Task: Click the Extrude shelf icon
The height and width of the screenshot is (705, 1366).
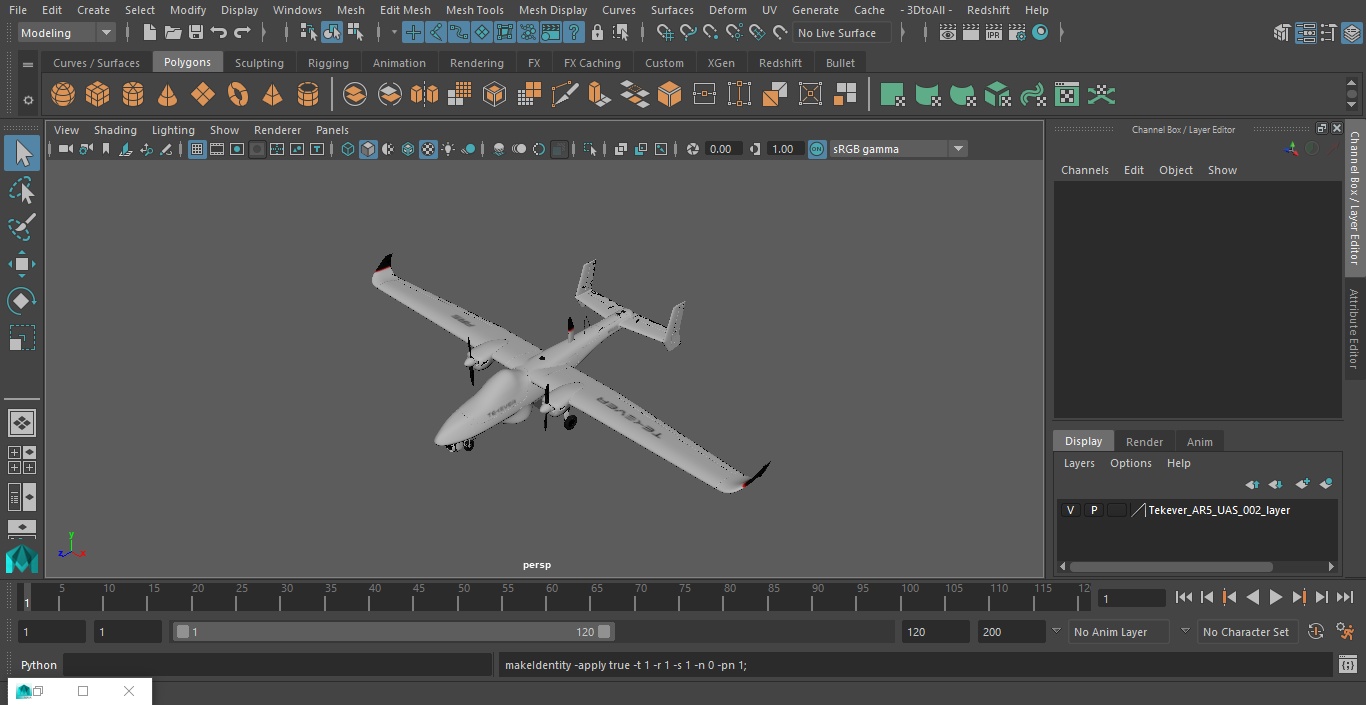Action: [600, 95]
